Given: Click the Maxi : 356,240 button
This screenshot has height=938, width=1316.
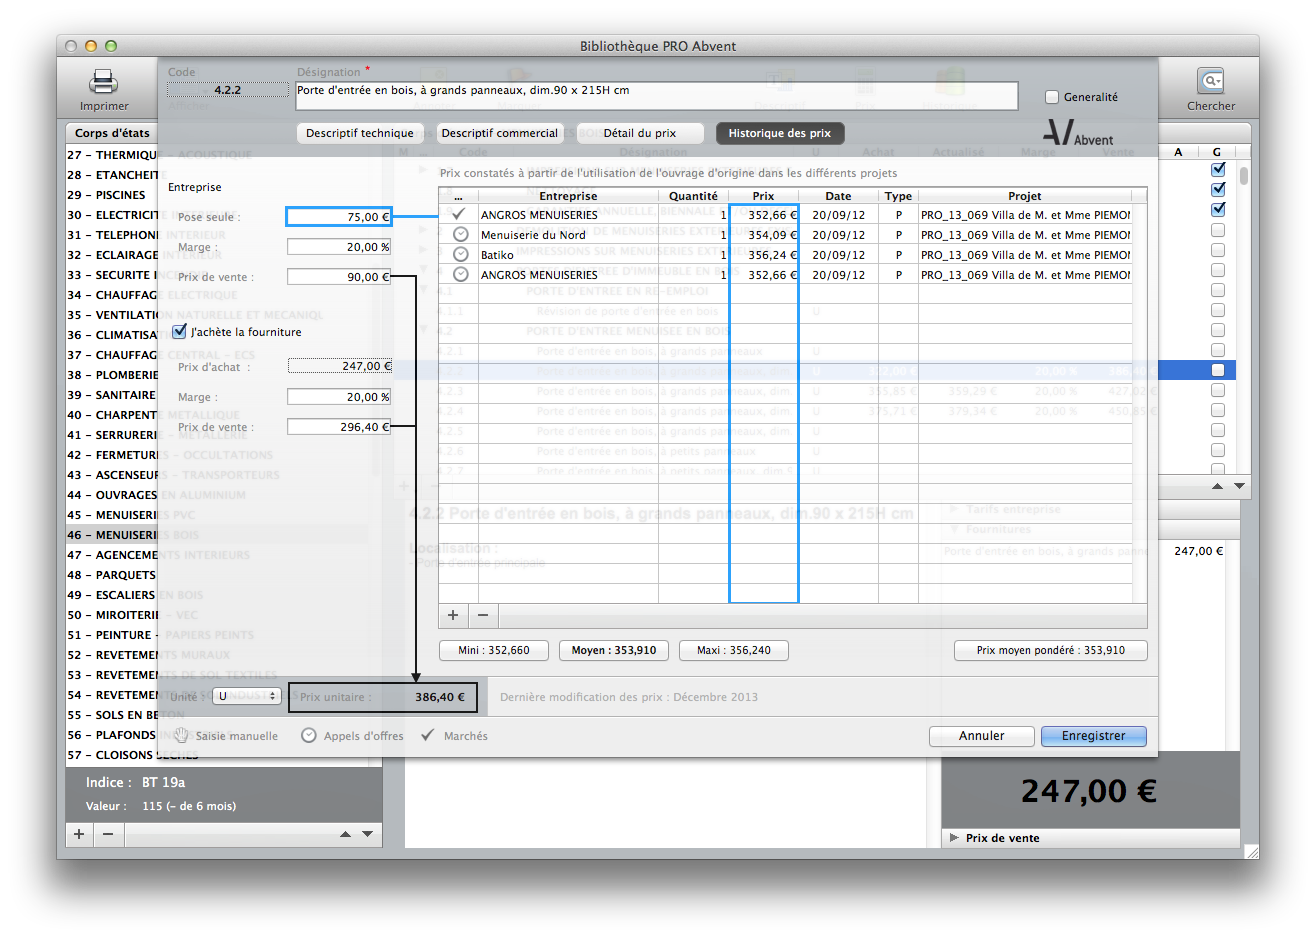Looking at the screenshot, I should [734, 650].
